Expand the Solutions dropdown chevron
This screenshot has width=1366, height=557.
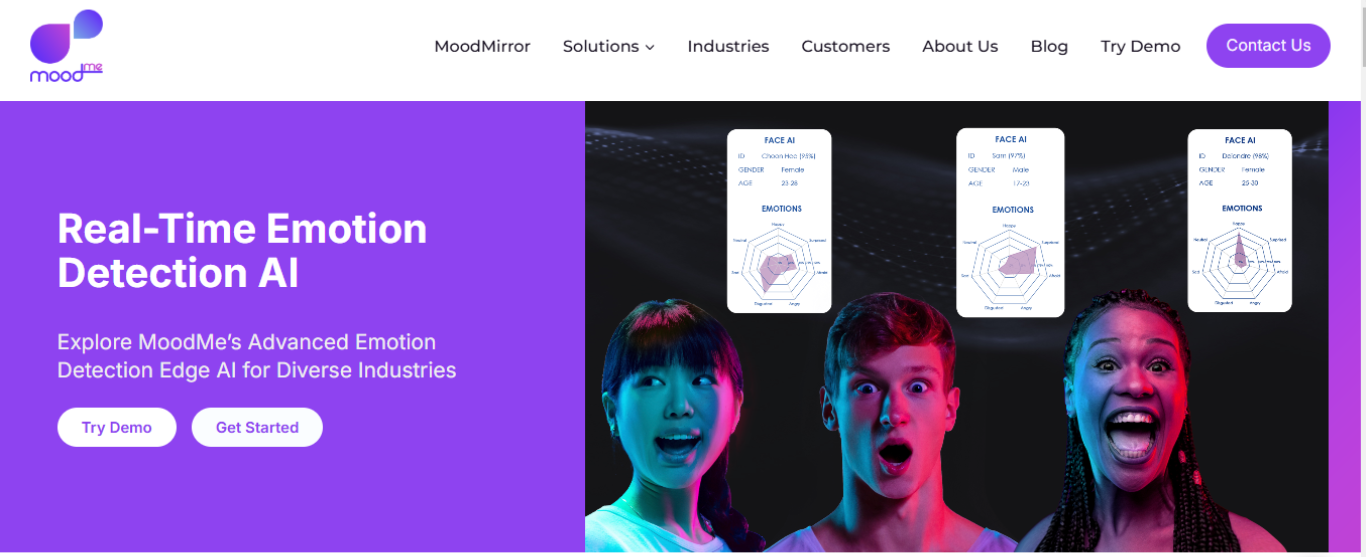pos(650,47)
